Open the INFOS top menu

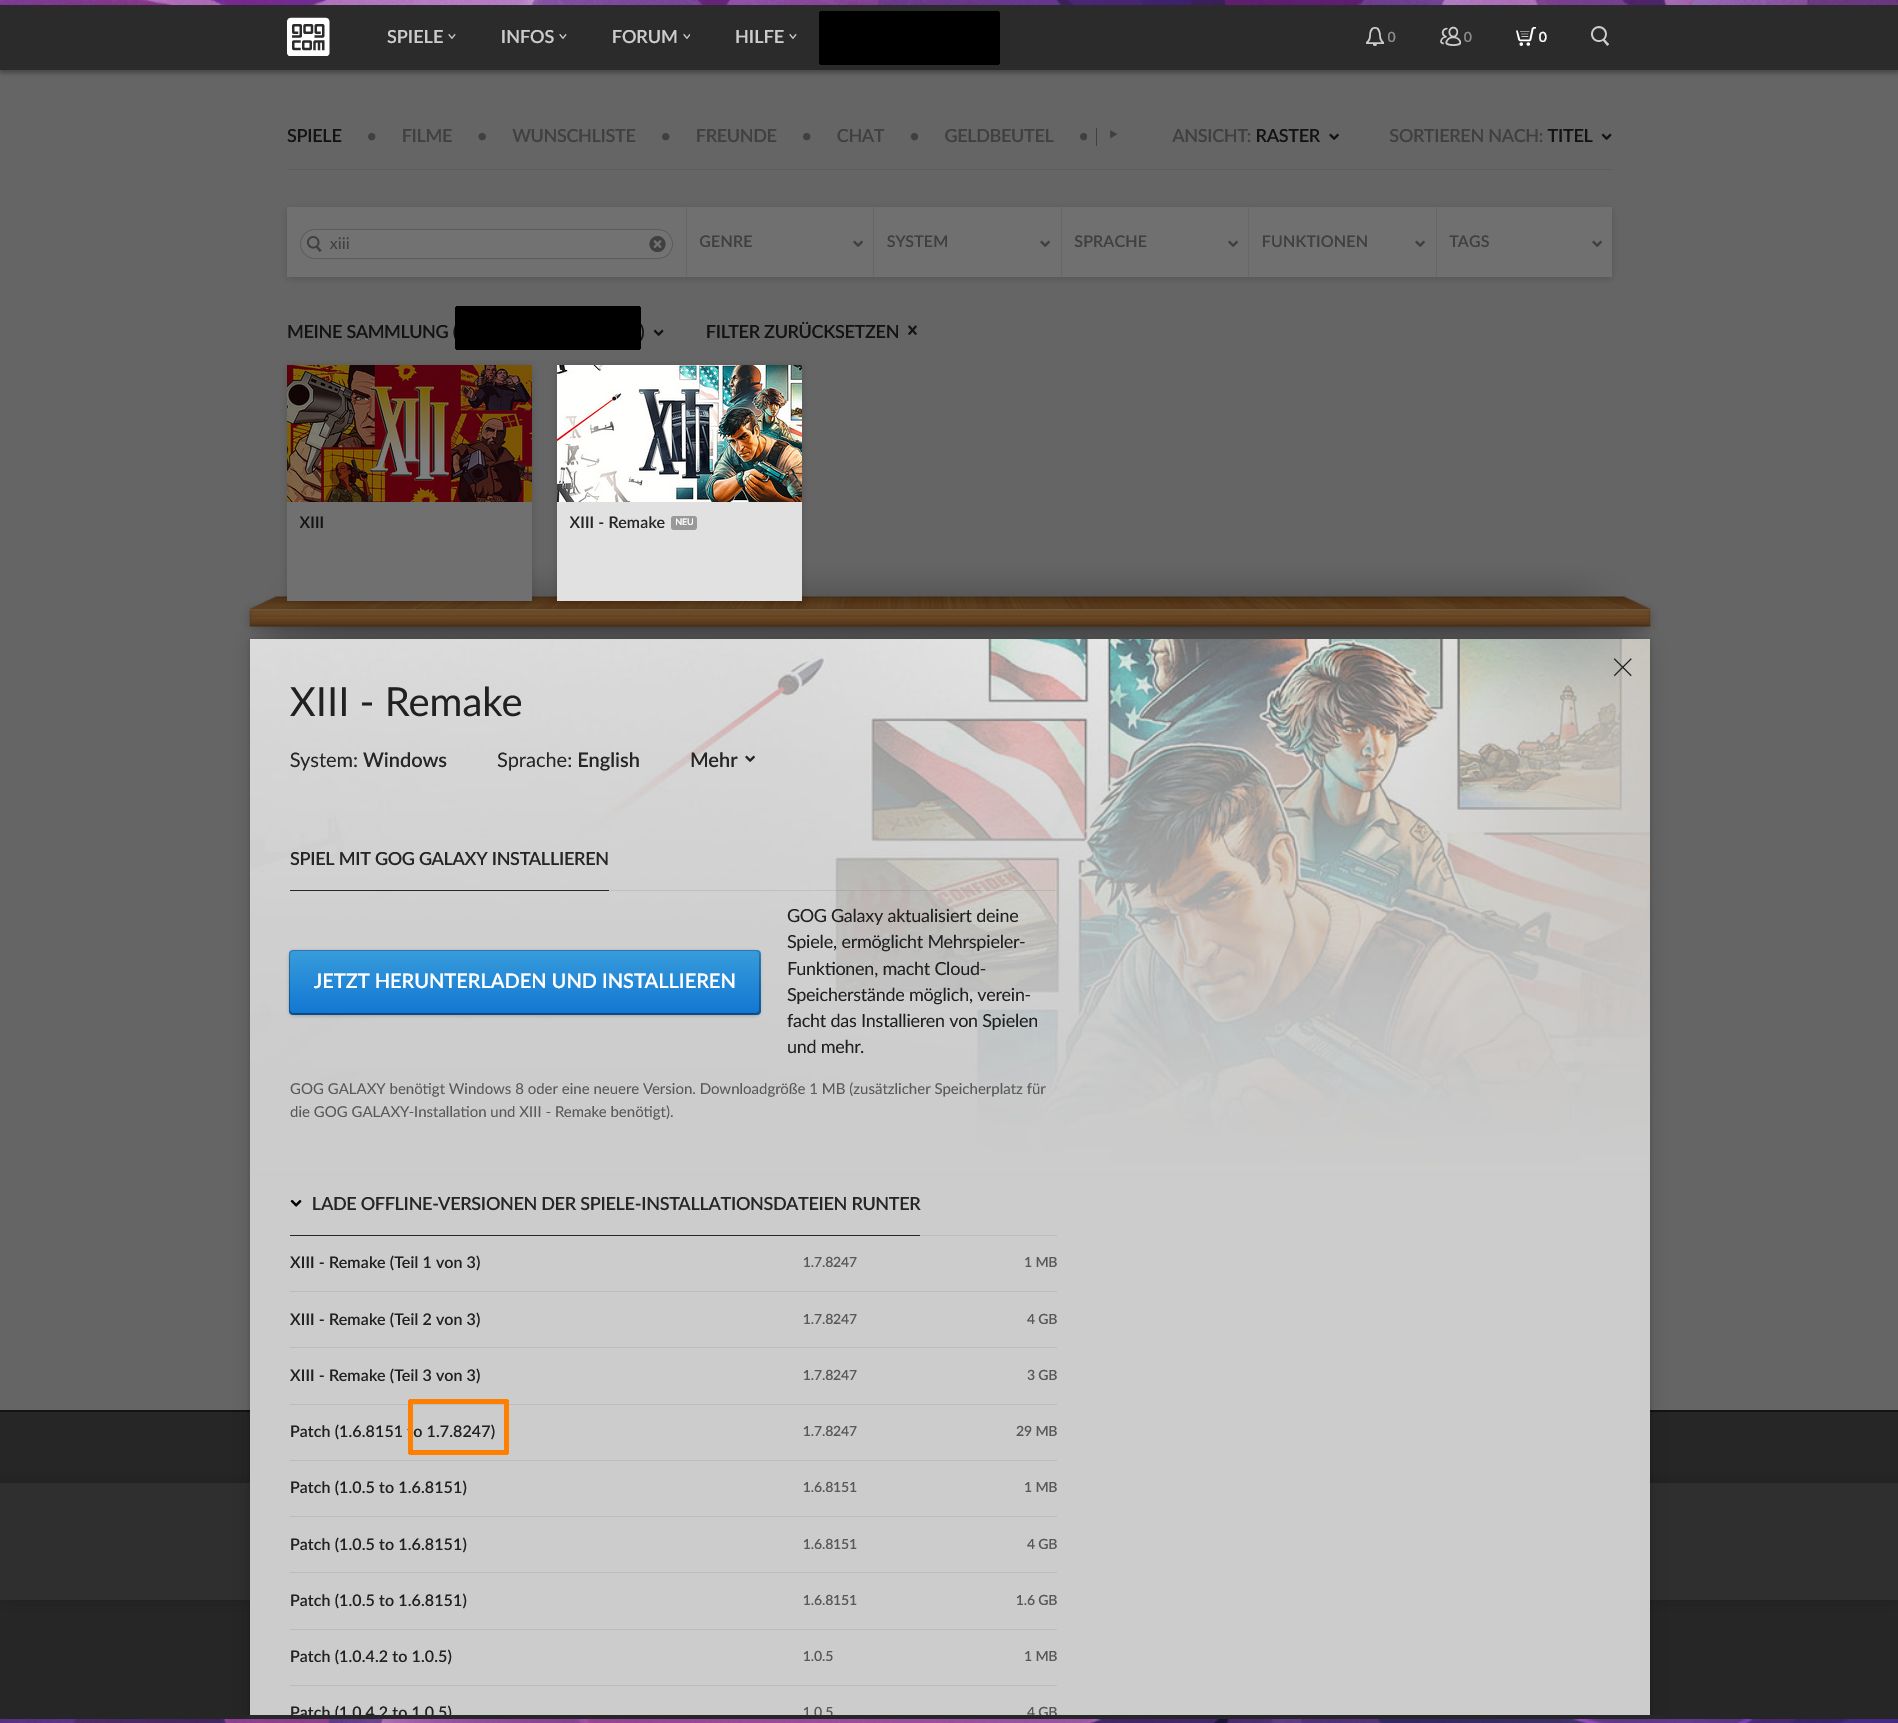[533, 37]
